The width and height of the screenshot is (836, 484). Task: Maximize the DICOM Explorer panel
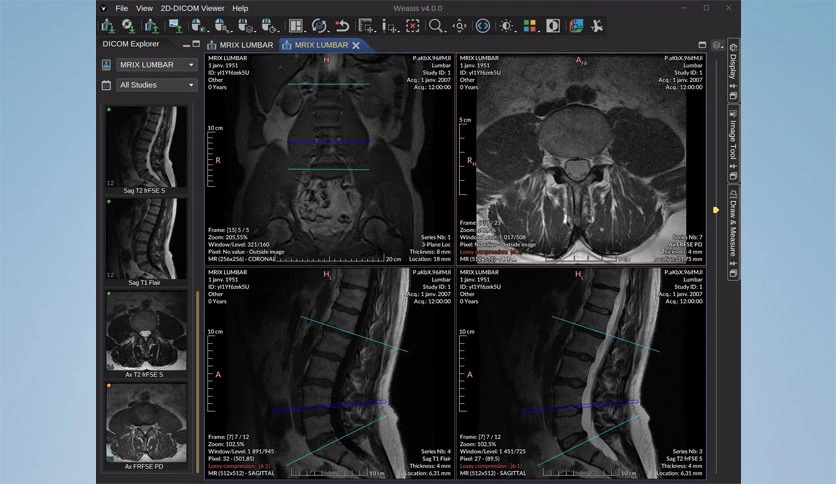pyautogui.click(x=196, y=44)
